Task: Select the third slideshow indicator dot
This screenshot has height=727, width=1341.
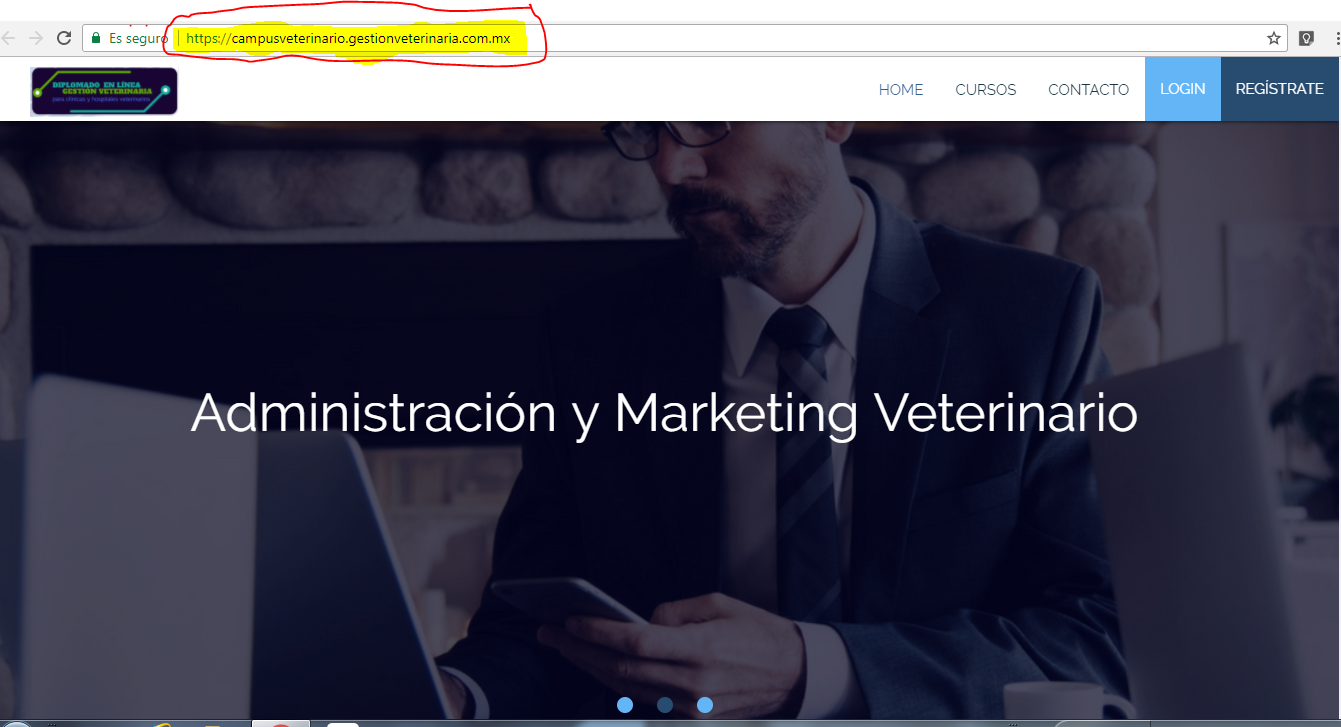Action: [x=705, y=705]
